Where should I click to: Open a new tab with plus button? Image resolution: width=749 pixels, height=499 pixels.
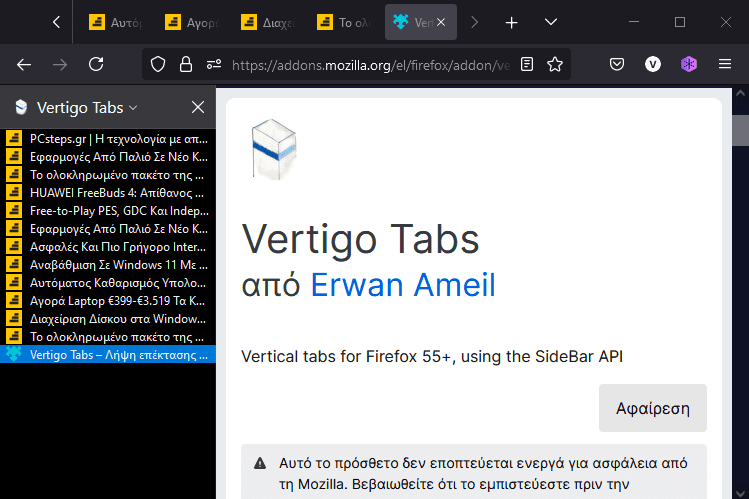point(511,22)
